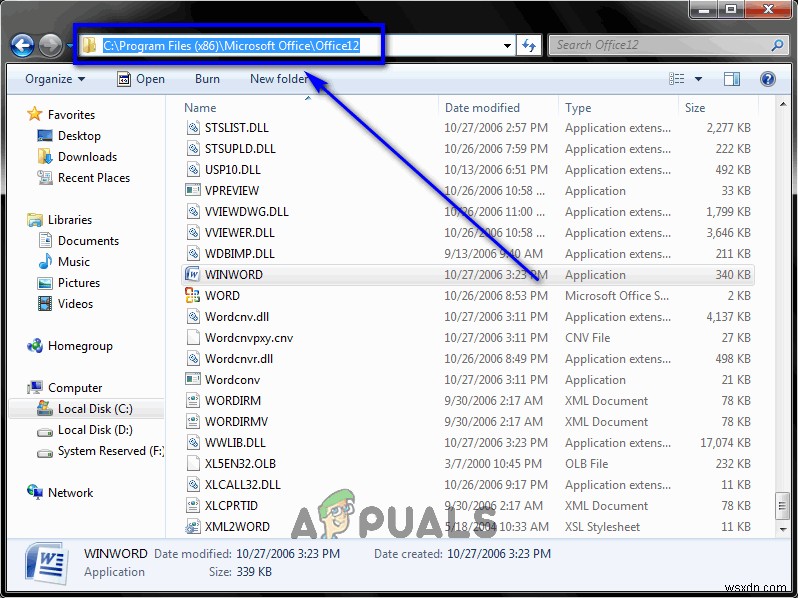Select the STSLIST.DLL file icon

pos(193,128)
